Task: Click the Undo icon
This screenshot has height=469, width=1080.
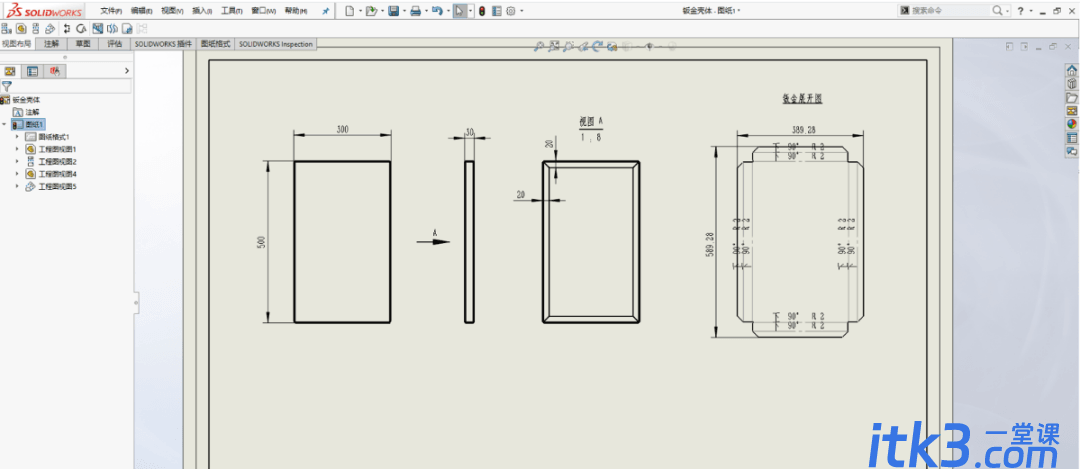Action: click(x=437, y=11)
